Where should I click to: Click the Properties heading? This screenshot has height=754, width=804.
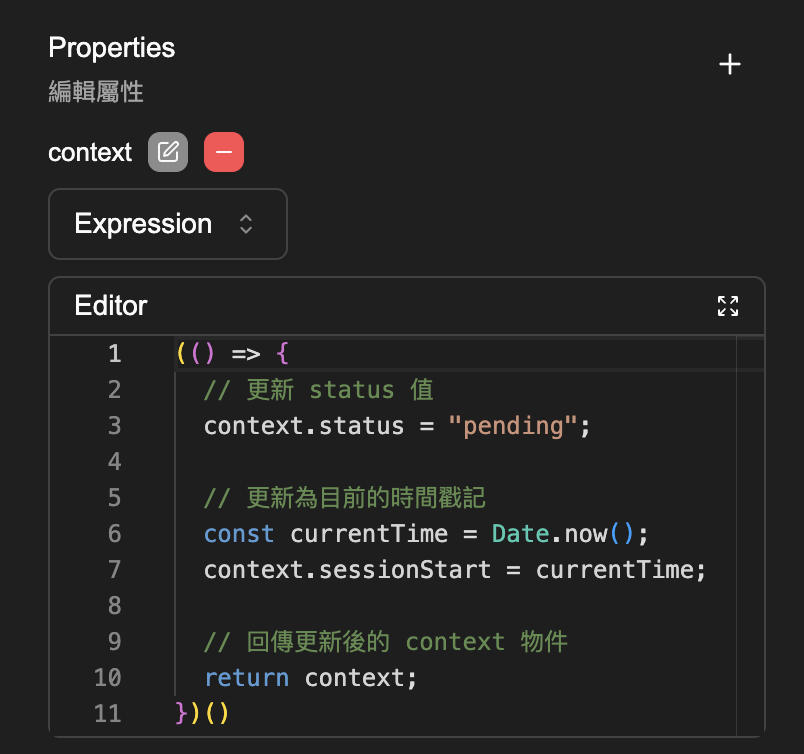pos(111,48)
